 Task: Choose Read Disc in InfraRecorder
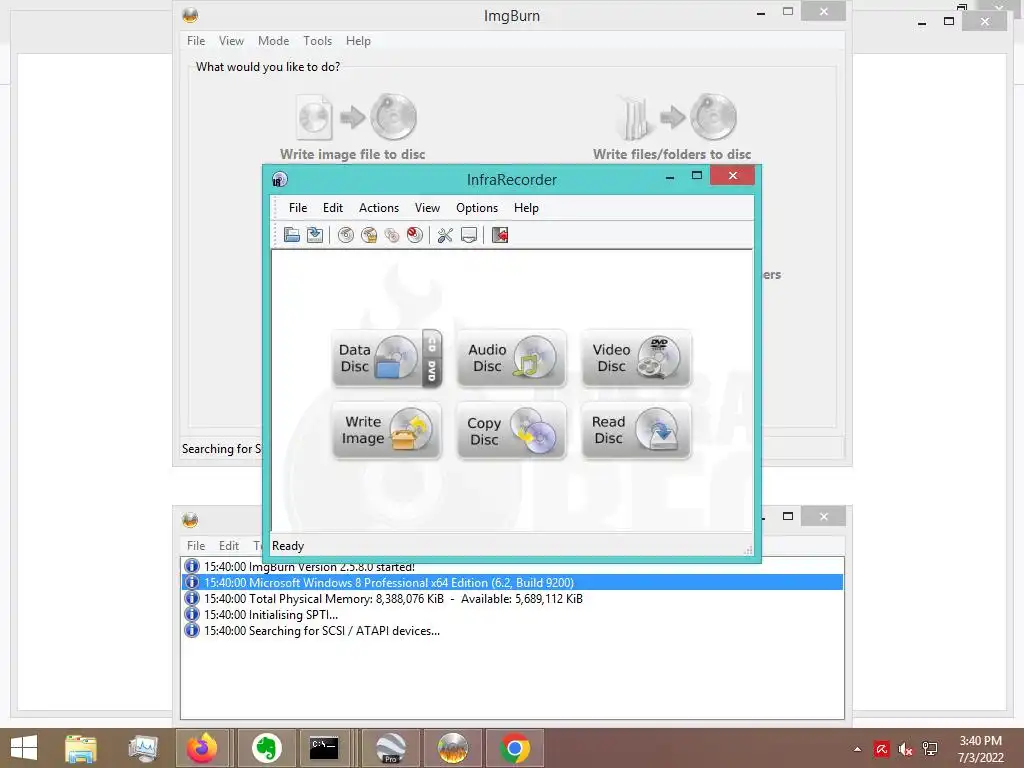pyautogui.click(x=636, y=430)
